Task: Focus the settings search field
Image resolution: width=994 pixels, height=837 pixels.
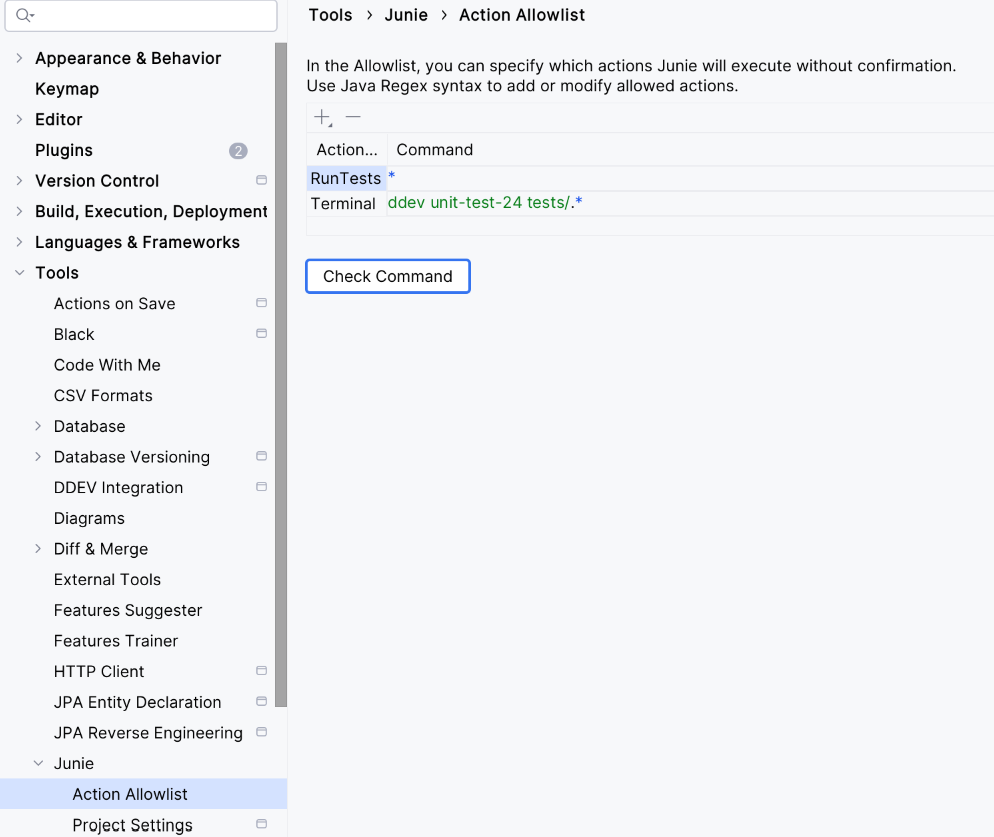Action: pyautogui.click(x=150, y=16)
